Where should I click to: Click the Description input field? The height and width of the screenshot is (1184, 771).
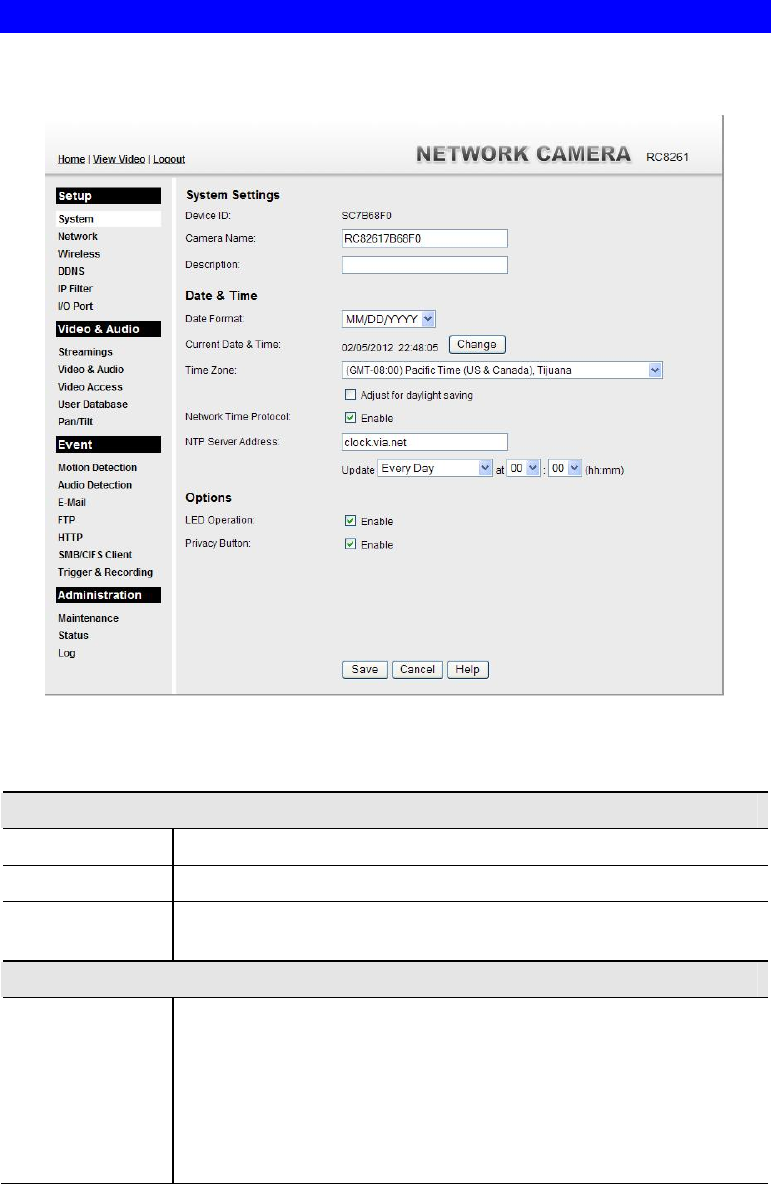(424, 265)
